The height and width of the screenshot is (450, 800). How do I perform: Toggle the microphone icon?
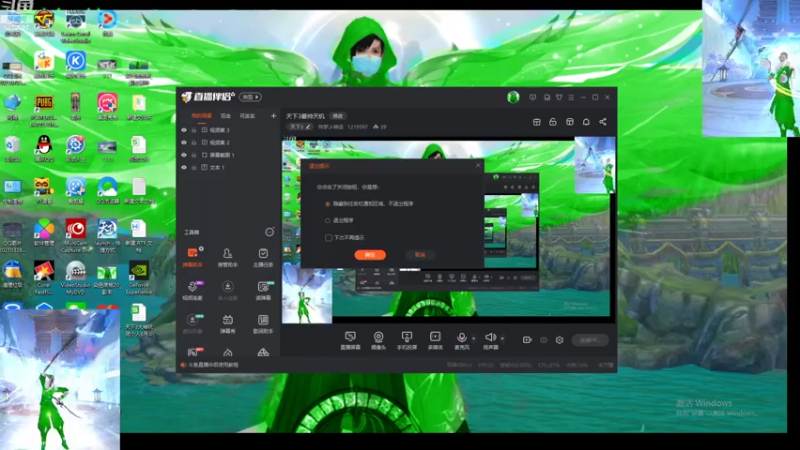pyautogui.click(x=462, y=339)
